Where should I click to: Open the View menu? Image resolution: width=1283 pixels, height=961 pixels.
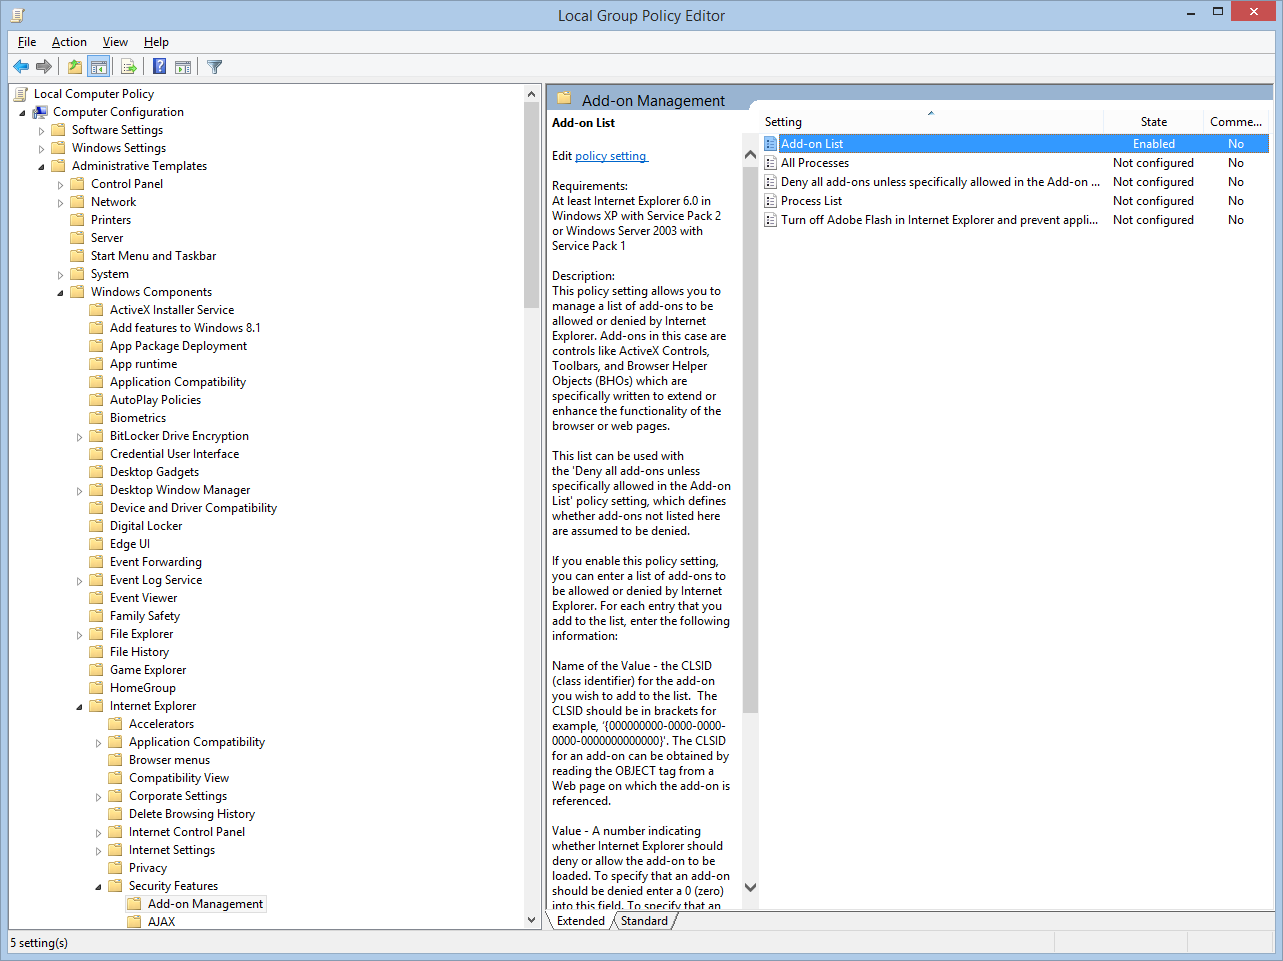click(115, 42)
